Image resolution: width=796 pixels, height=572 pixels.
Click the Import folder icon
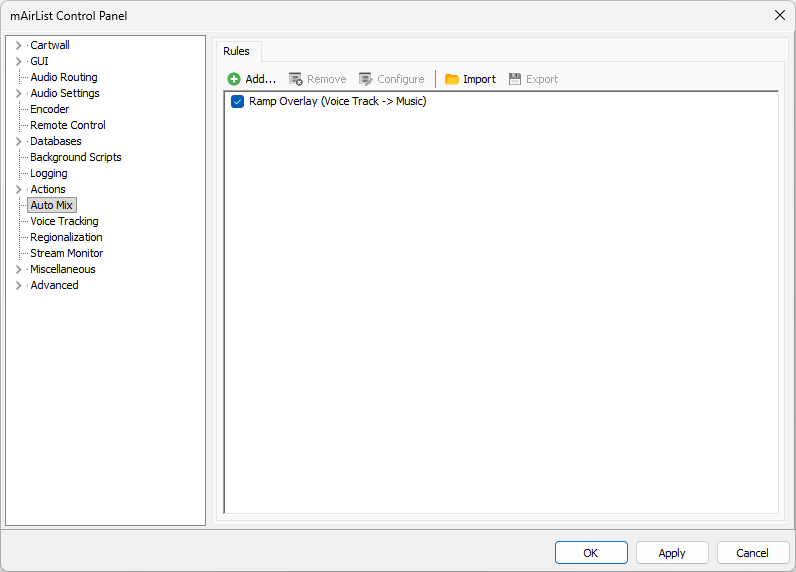click(x=452, y=79)
